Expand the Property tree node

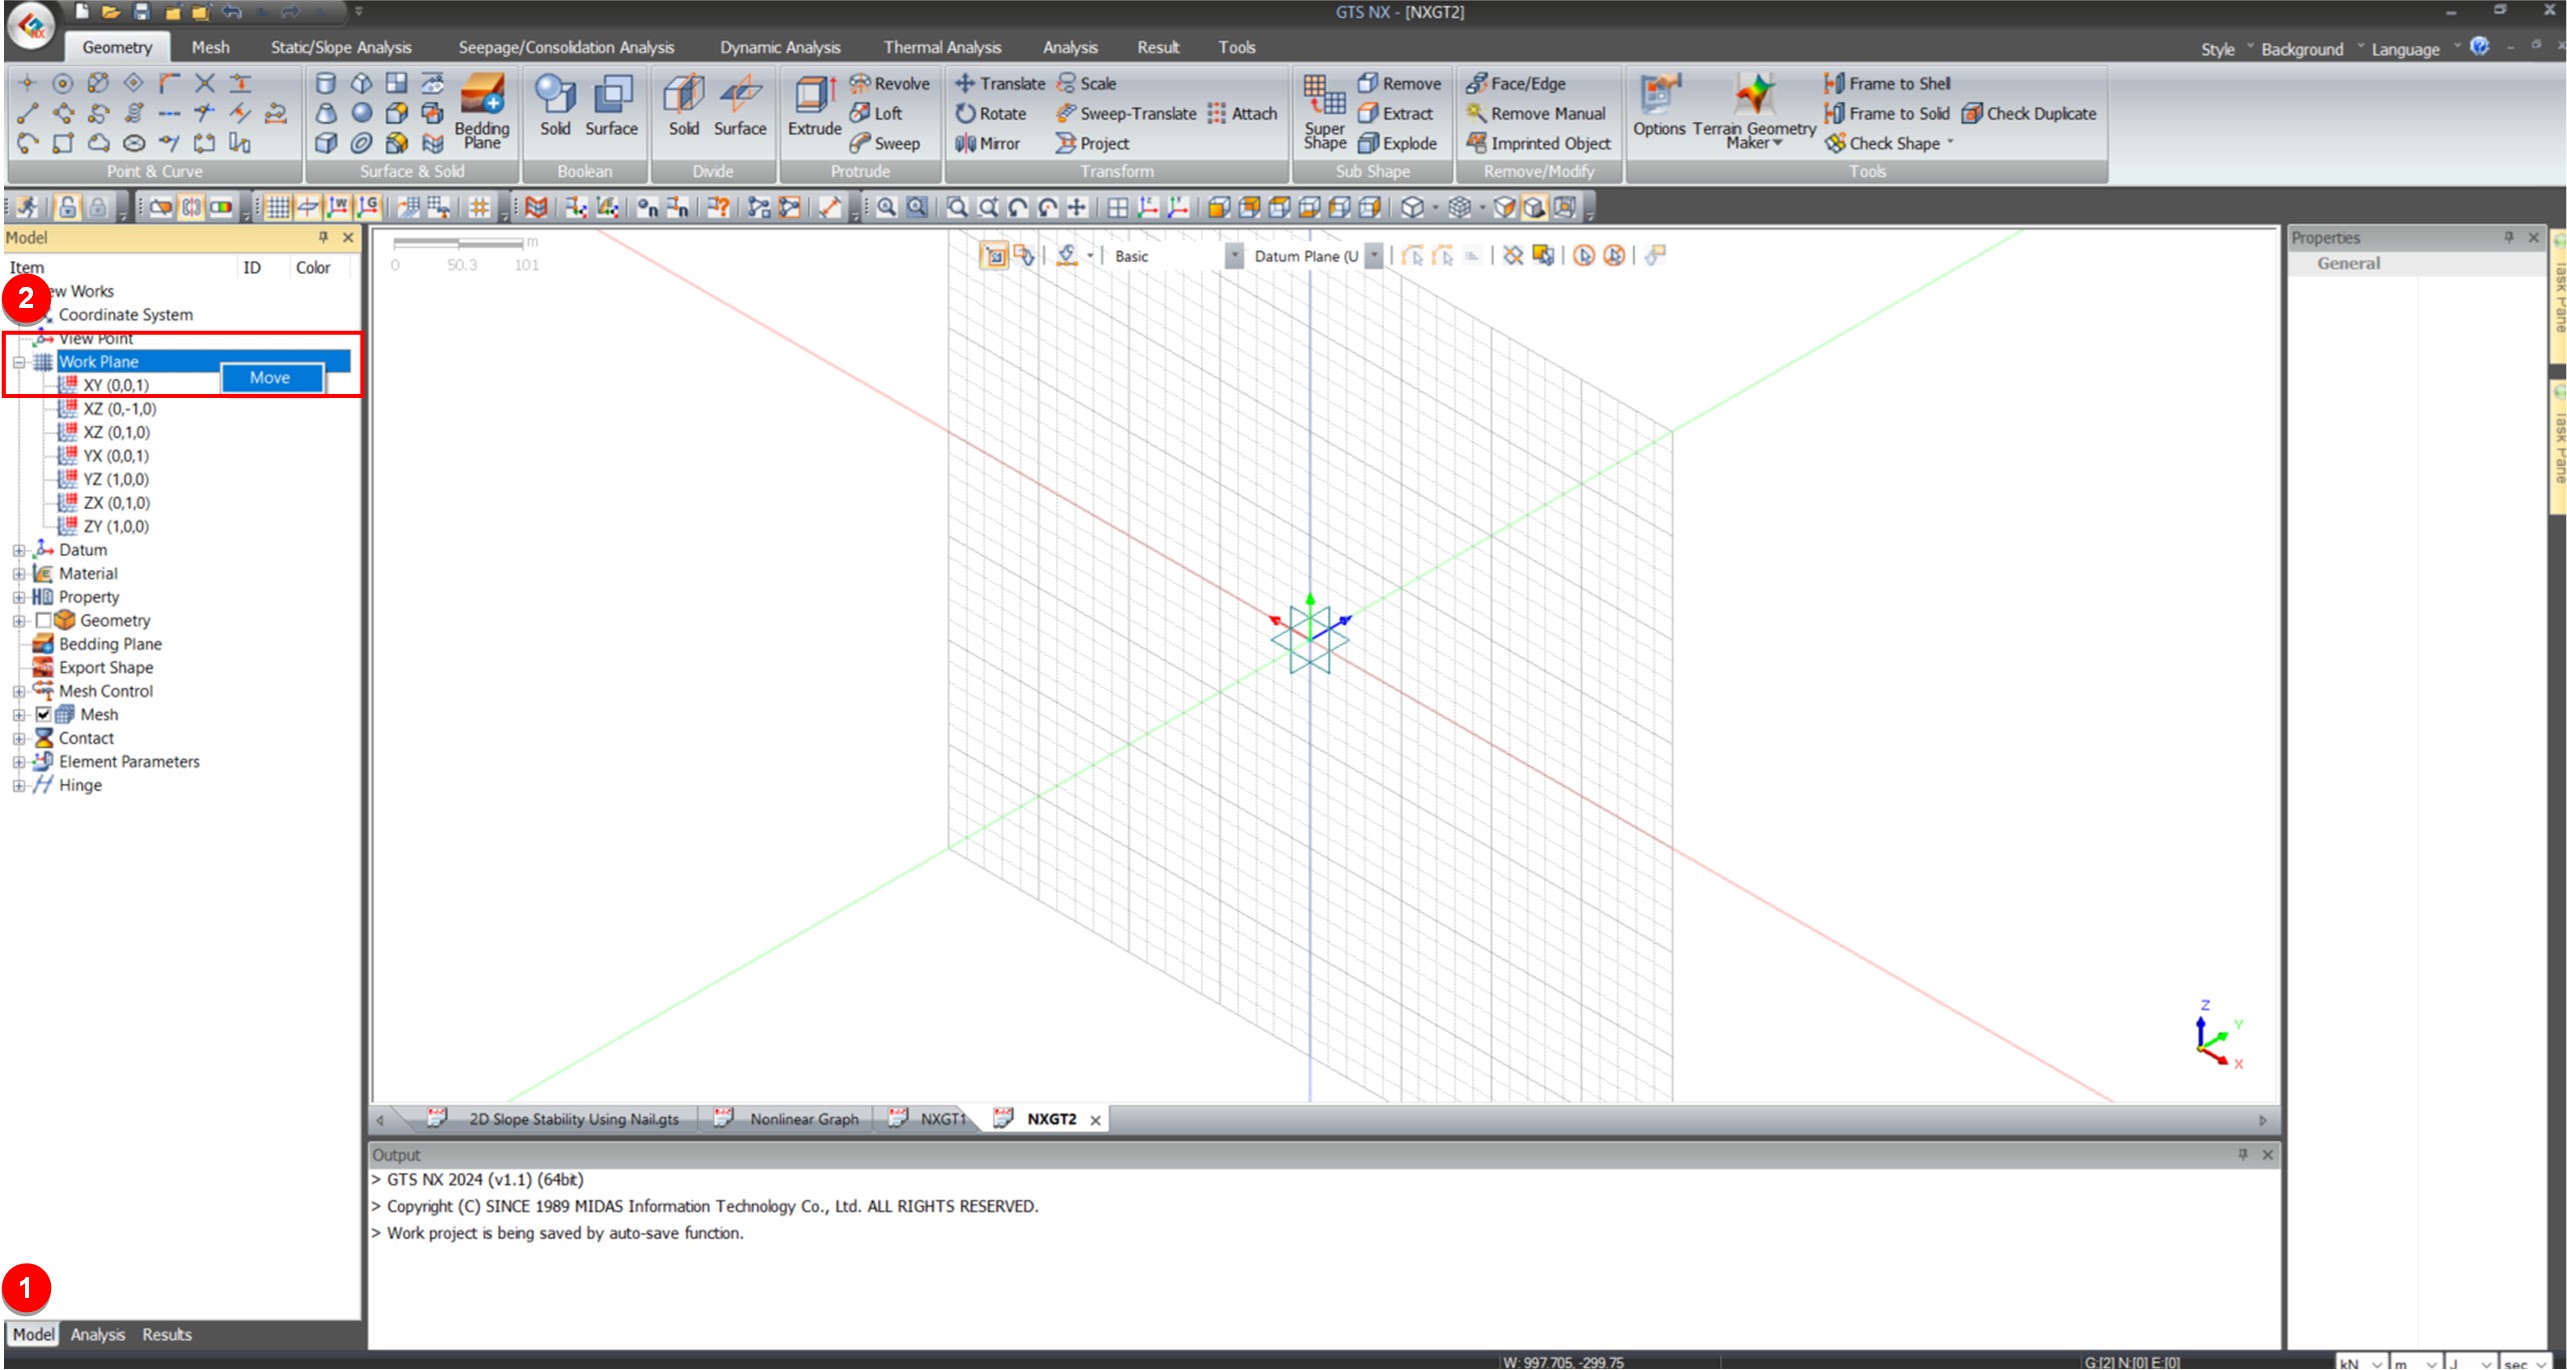click(x=18, y=598)
